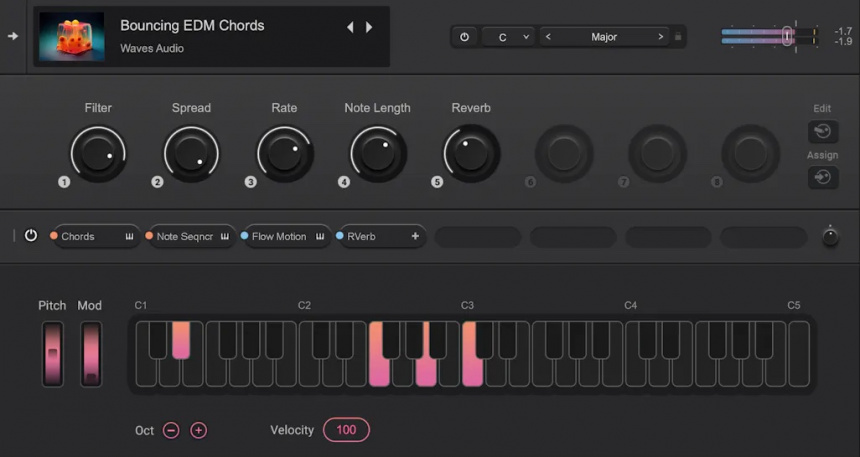Click the Filter knob

pyautogui.click(x=98, y=154)
